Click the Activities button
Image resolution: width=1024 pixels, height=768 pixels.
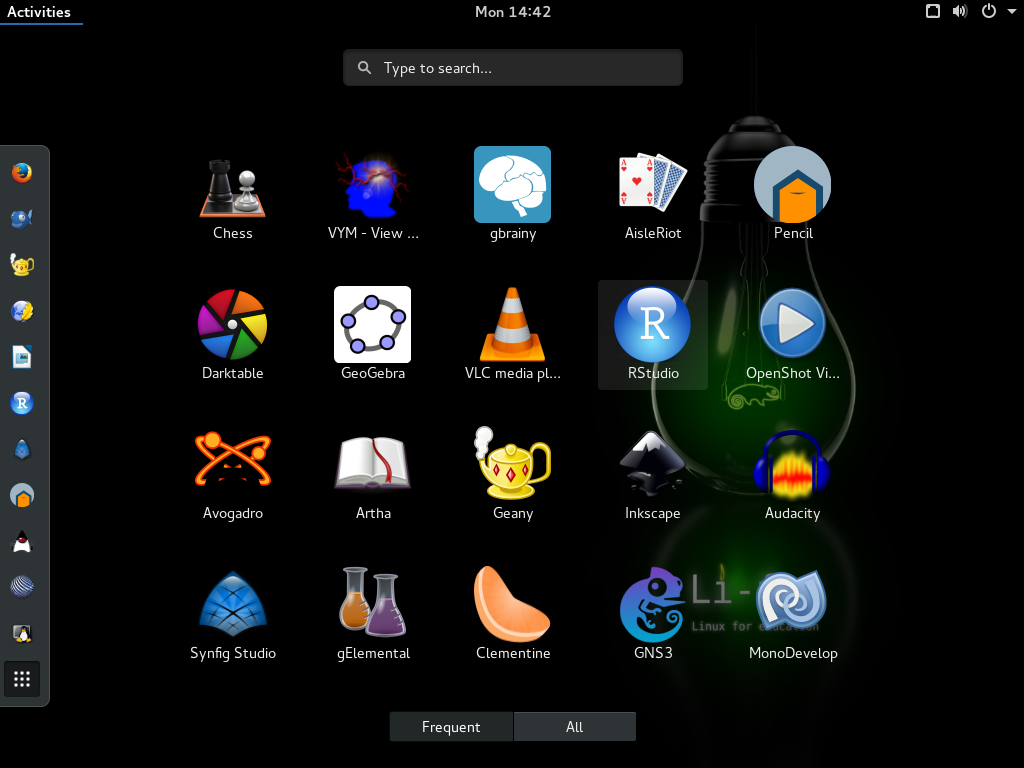39,12
